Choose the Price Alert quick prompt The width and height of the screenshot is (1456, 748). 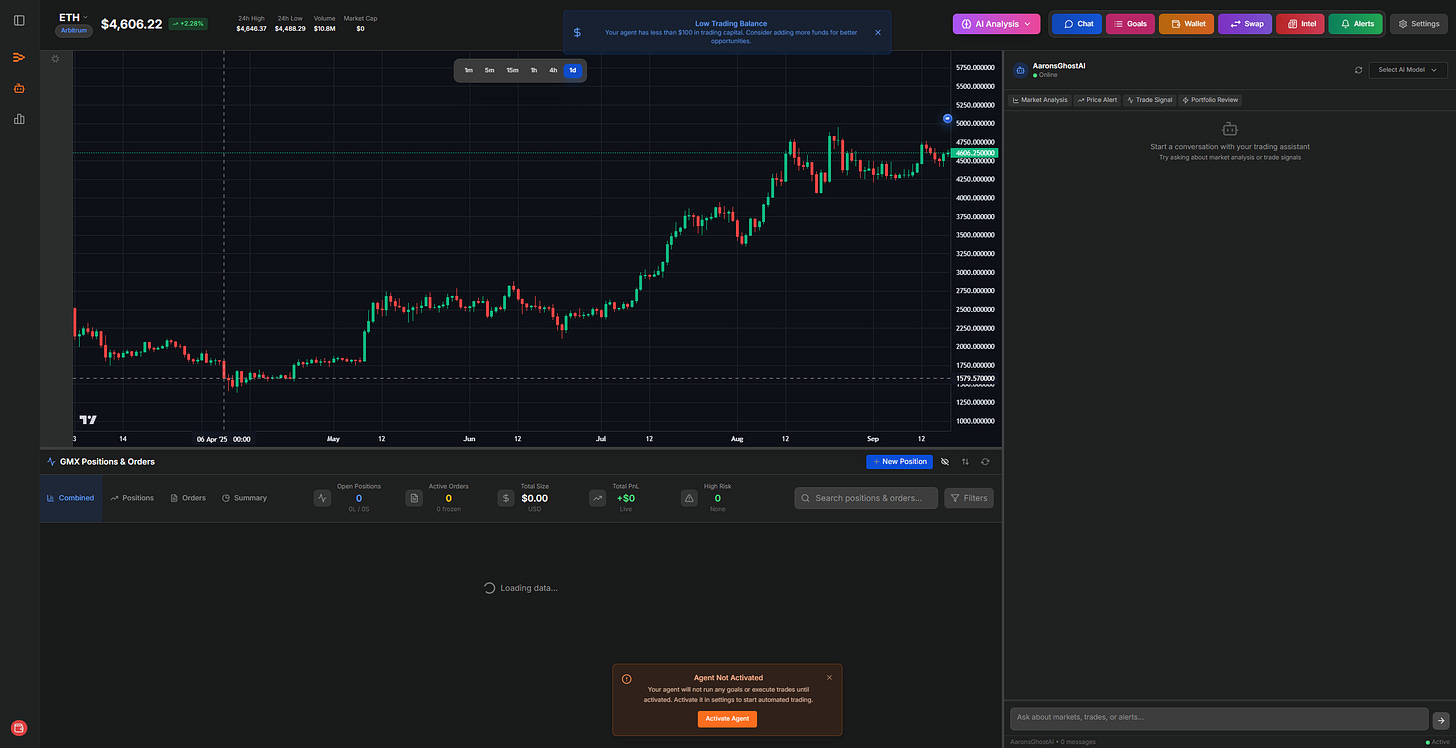point(1097,100)
